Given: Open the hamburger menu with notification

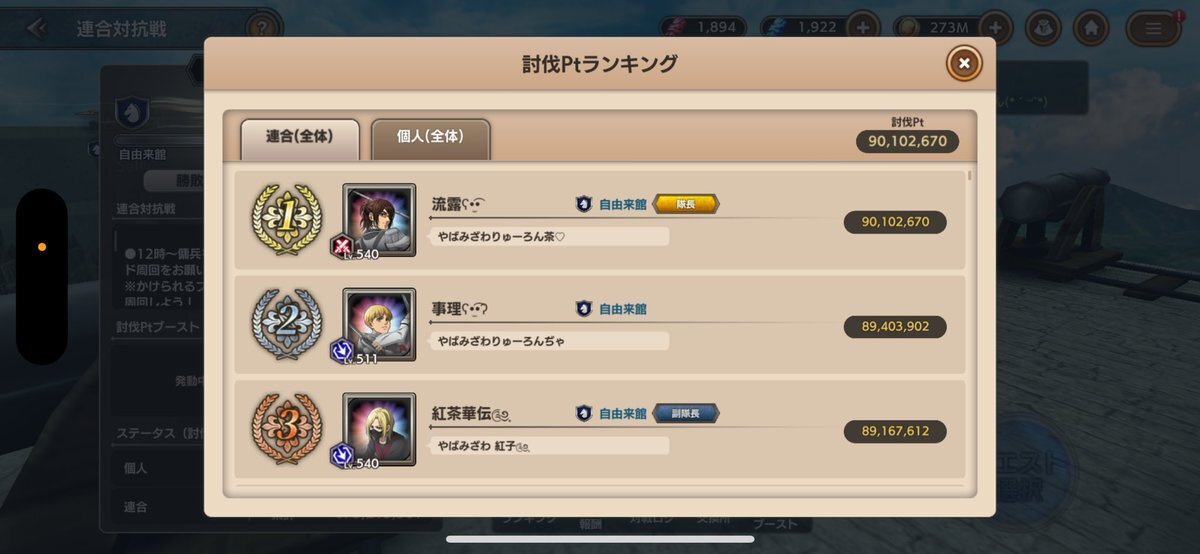Looking at the screenshot, I should (1154, 27).
